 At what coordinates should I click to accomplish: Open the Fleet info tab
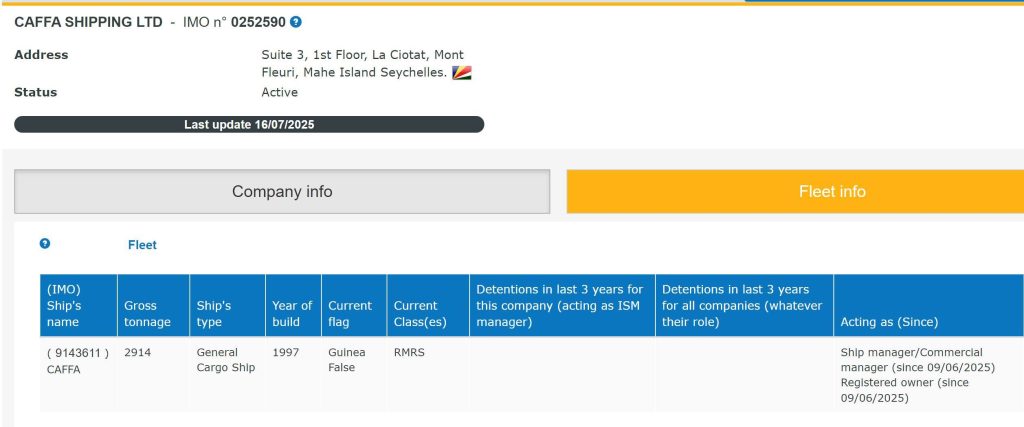(795, 191)
